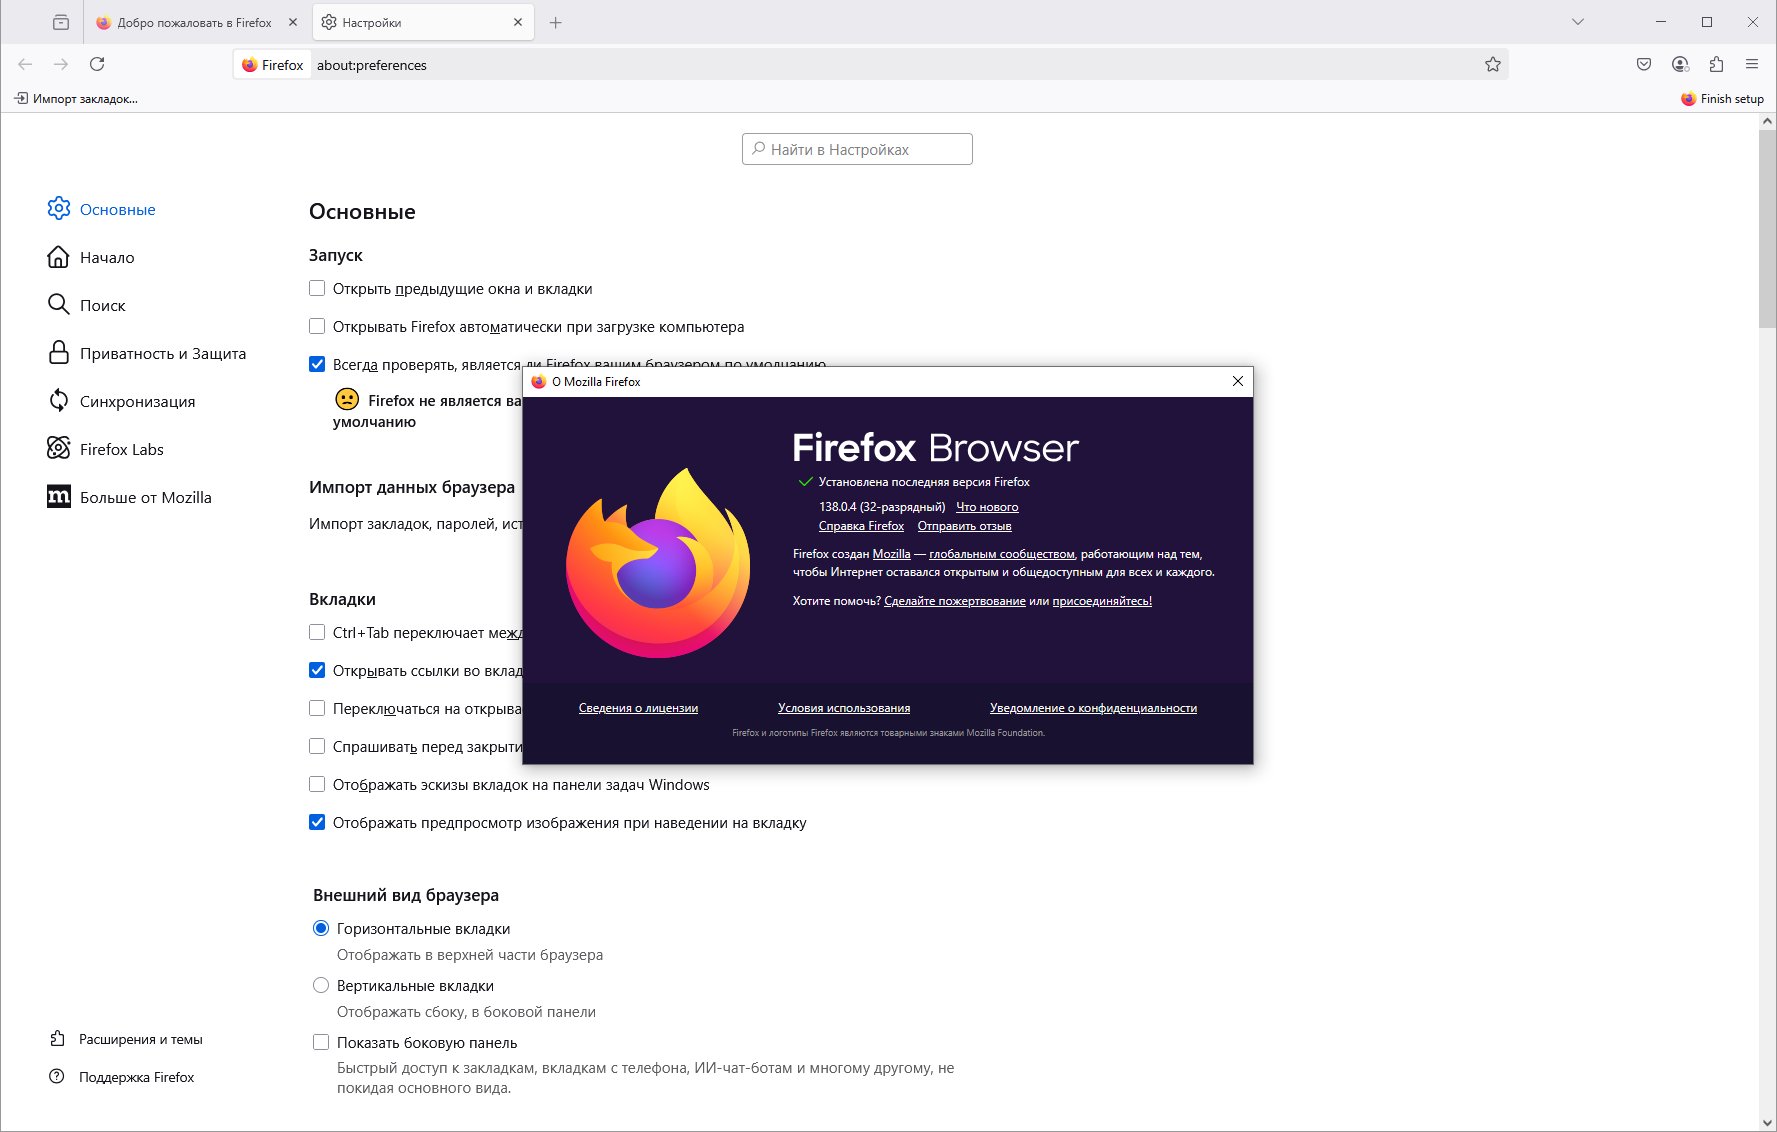Click the scrollbar up arrow
Image resolution: width=1777 pixels, height=1132 pixels.
pyautogui.click(x=1767, y=121)
